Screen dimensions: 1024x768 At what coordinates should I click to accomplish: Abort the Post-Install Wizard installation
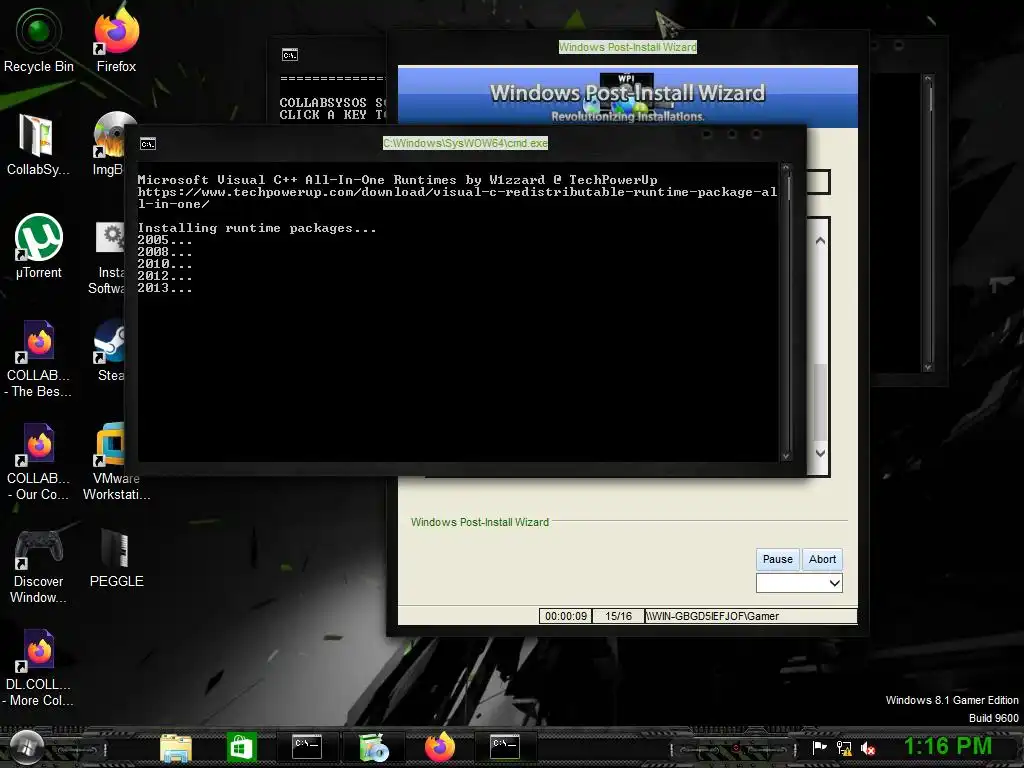click(822, 559)
